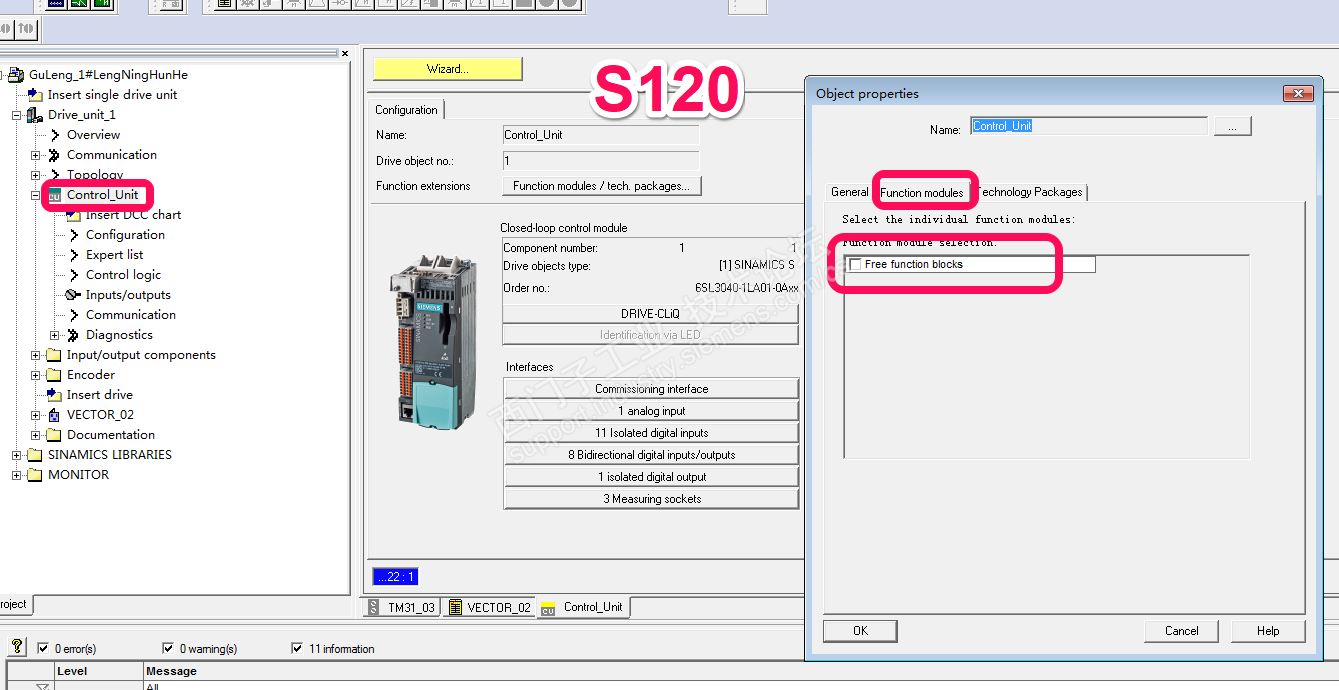
Task: Click the ellipsis button next to Name field
Action: coord(1233,127)
